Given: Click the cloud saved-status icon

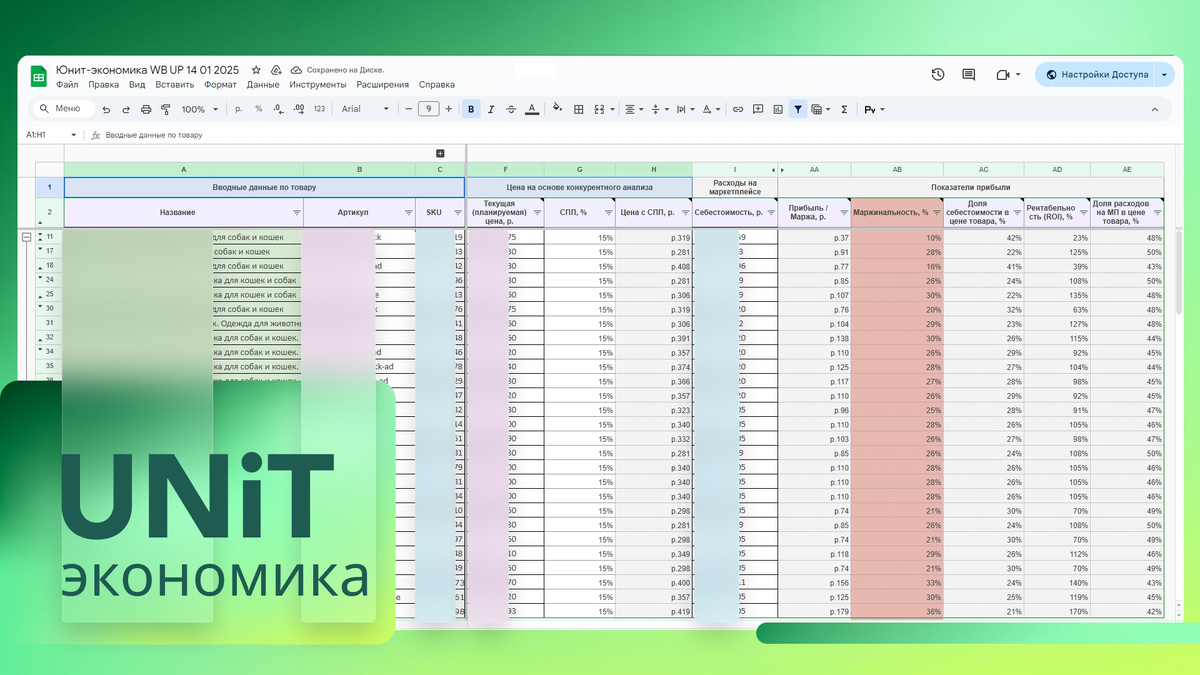Looking at the screenshot, I should click(296, 71).
